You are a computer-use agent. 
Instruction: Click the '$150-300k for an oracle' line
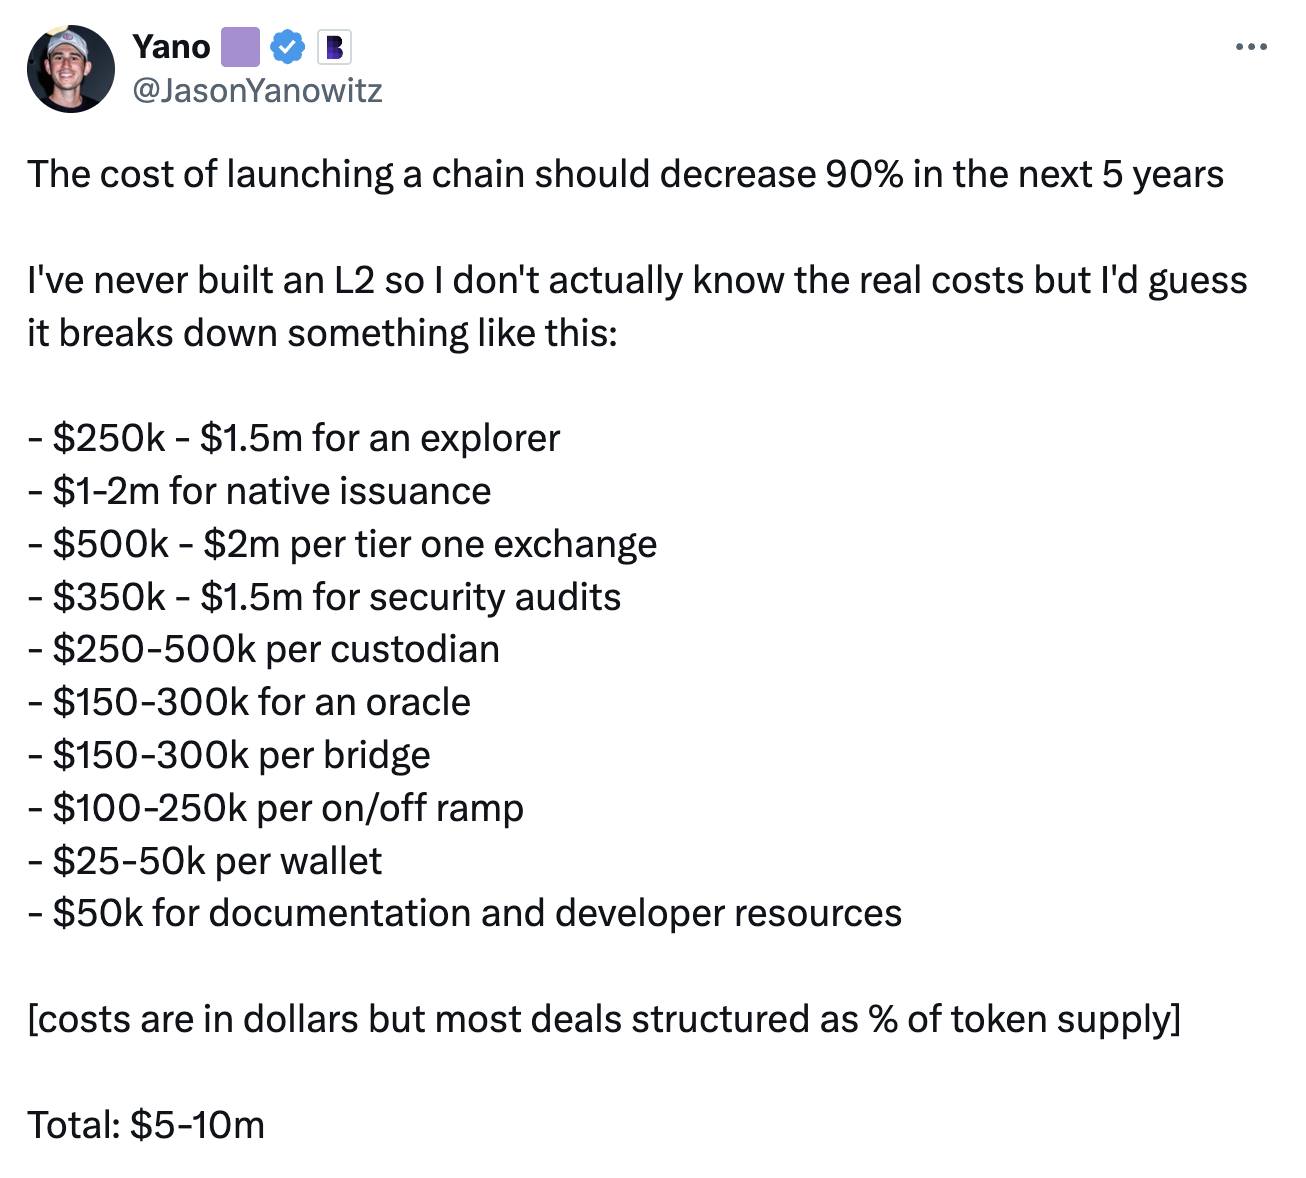[x=249, y=702]
